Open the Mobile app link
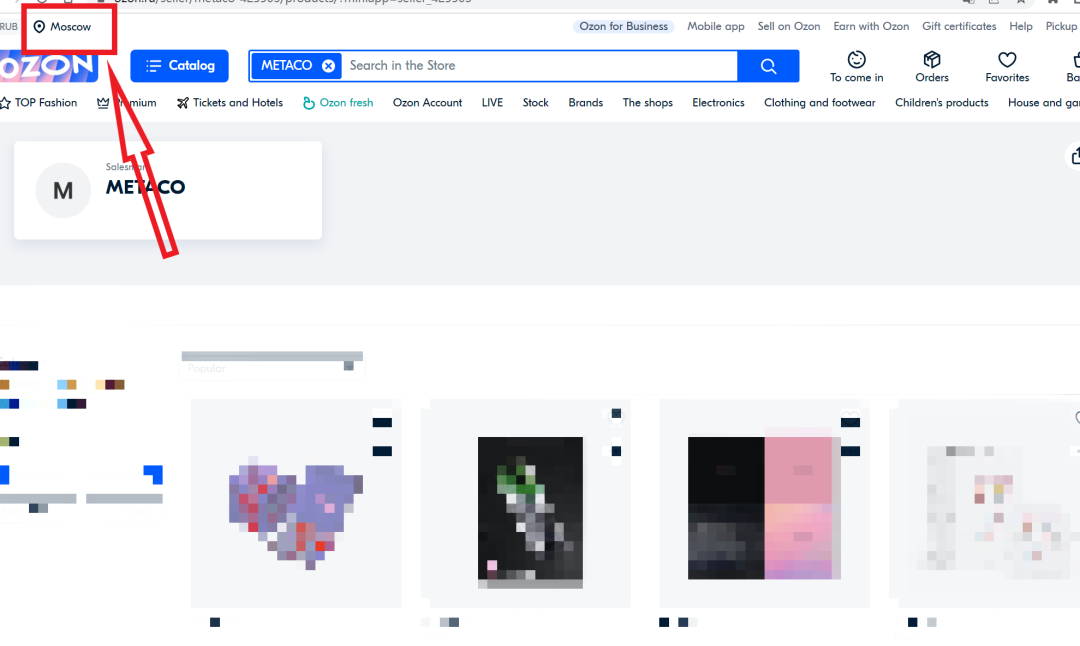This screenshot has height=646, width=1080. tap(716, 26)
